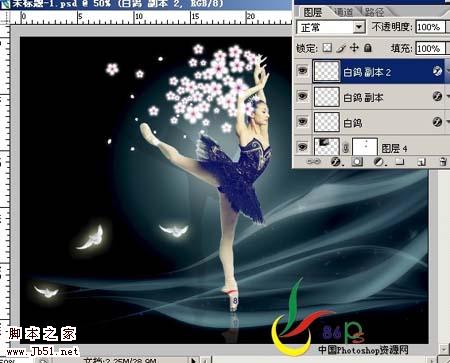Add a layer mask
Screen dimensions: 450x363
pyautogui.click(x=357, y=162)
